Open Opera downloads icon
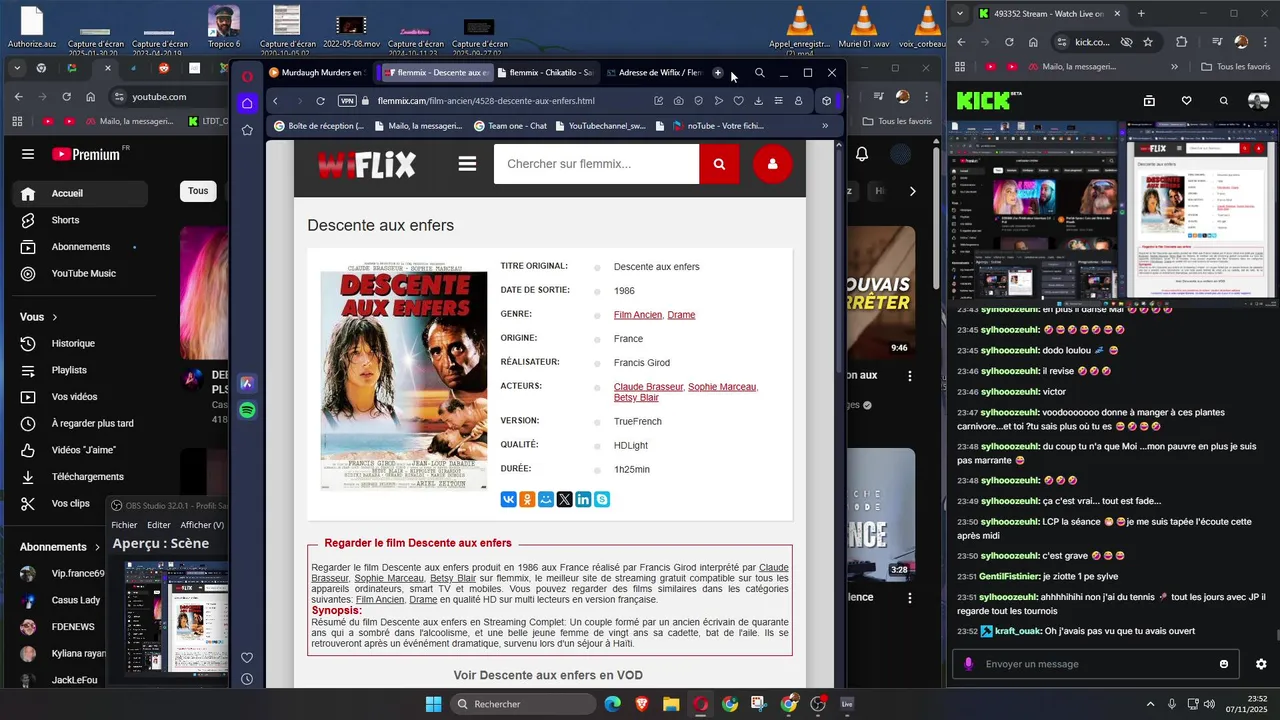The width and height of the screenshot is (1280, 720). [758, 101]
